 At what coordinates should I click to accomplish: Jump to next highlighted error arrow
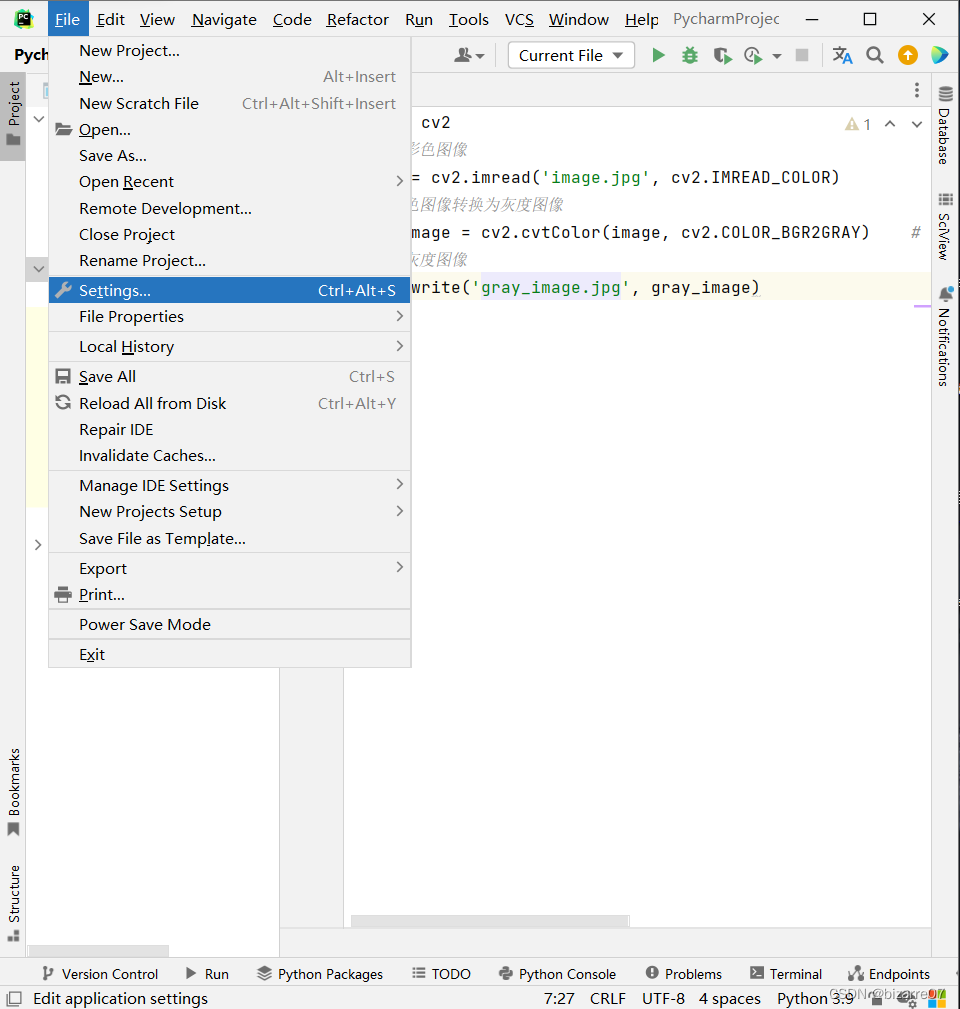click(917, 124)
